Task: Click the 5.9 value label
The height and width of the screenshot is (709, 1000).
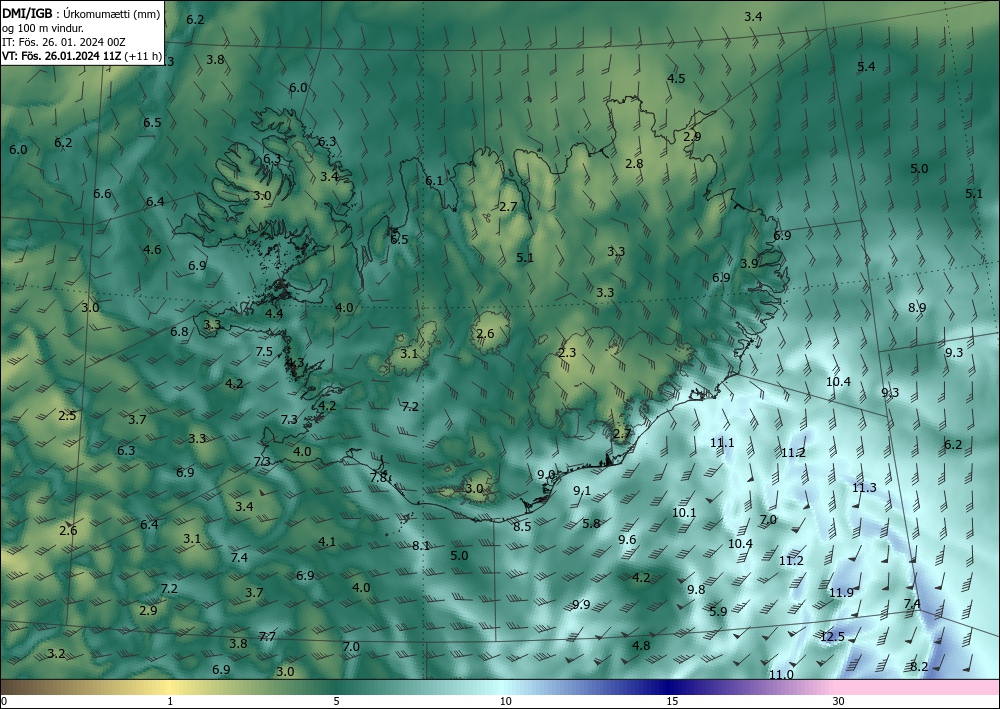Action: point(718,611)
